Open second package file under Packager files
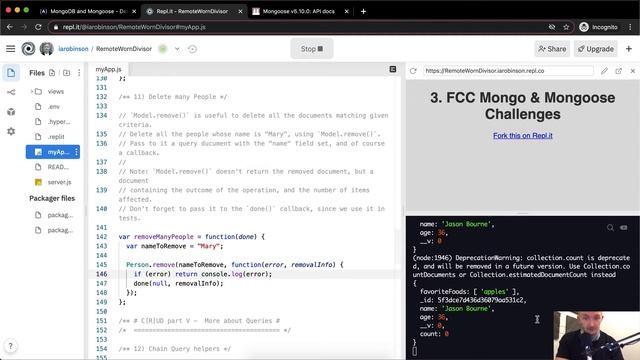This screenshot has height=360, width=640. coord(52,230)
